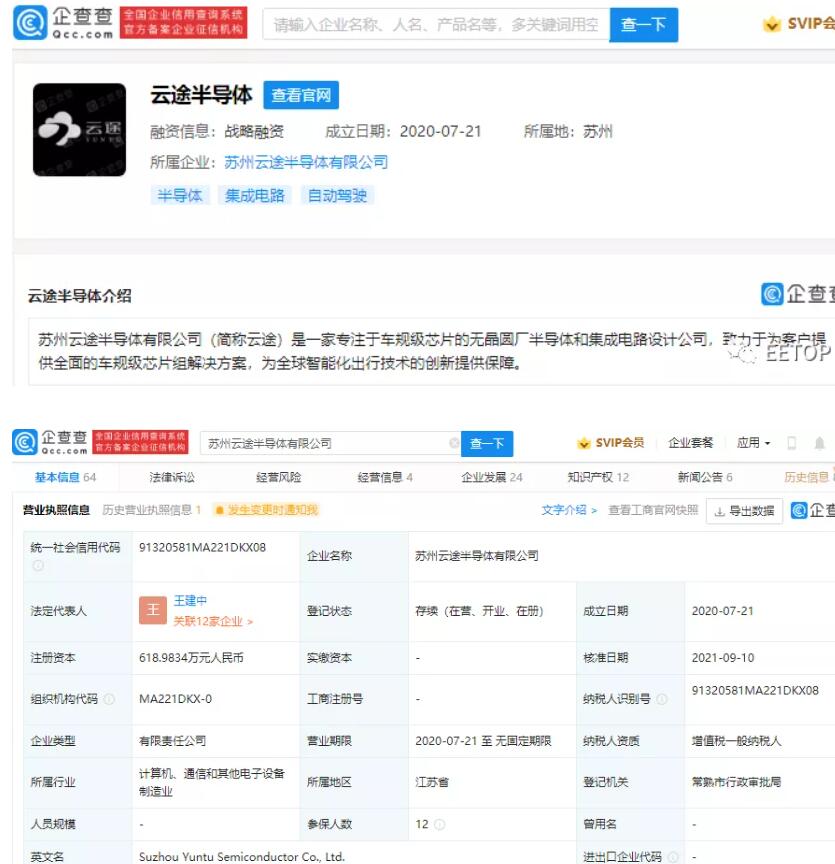Click the info icon beside 纳税人识别号
Image resolution: width=835 pixels, height=864 pixels.
tap(662, 699)
